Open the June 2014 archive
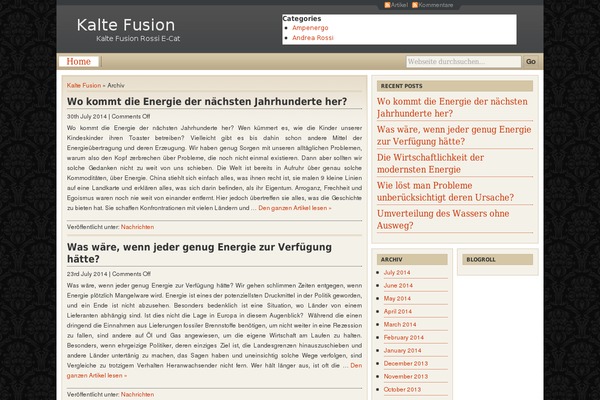600x400 pixels. point(398,286)
